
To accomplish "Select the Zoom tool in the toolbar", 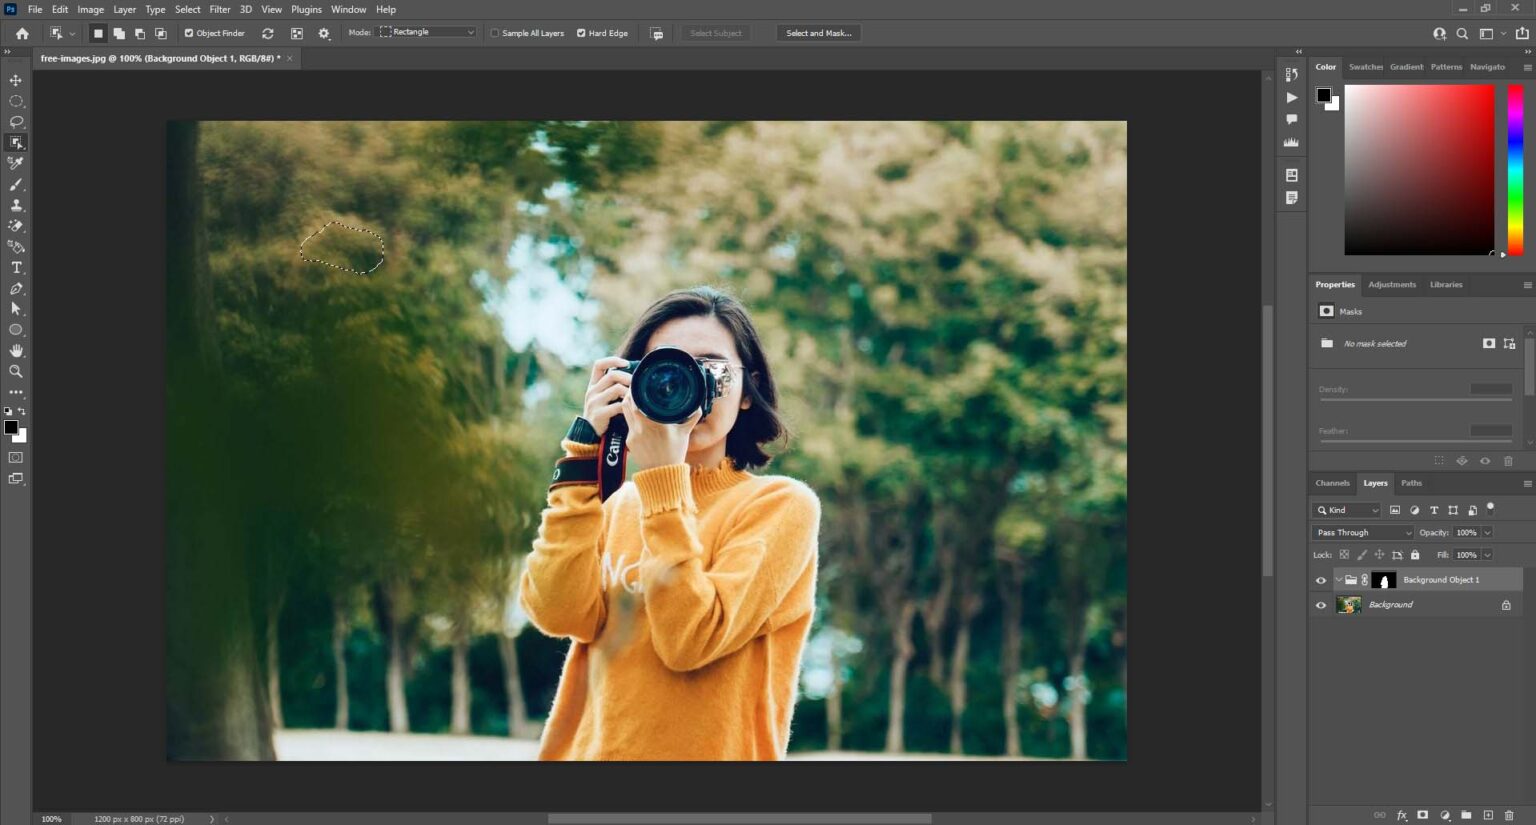I will point(15,371).
